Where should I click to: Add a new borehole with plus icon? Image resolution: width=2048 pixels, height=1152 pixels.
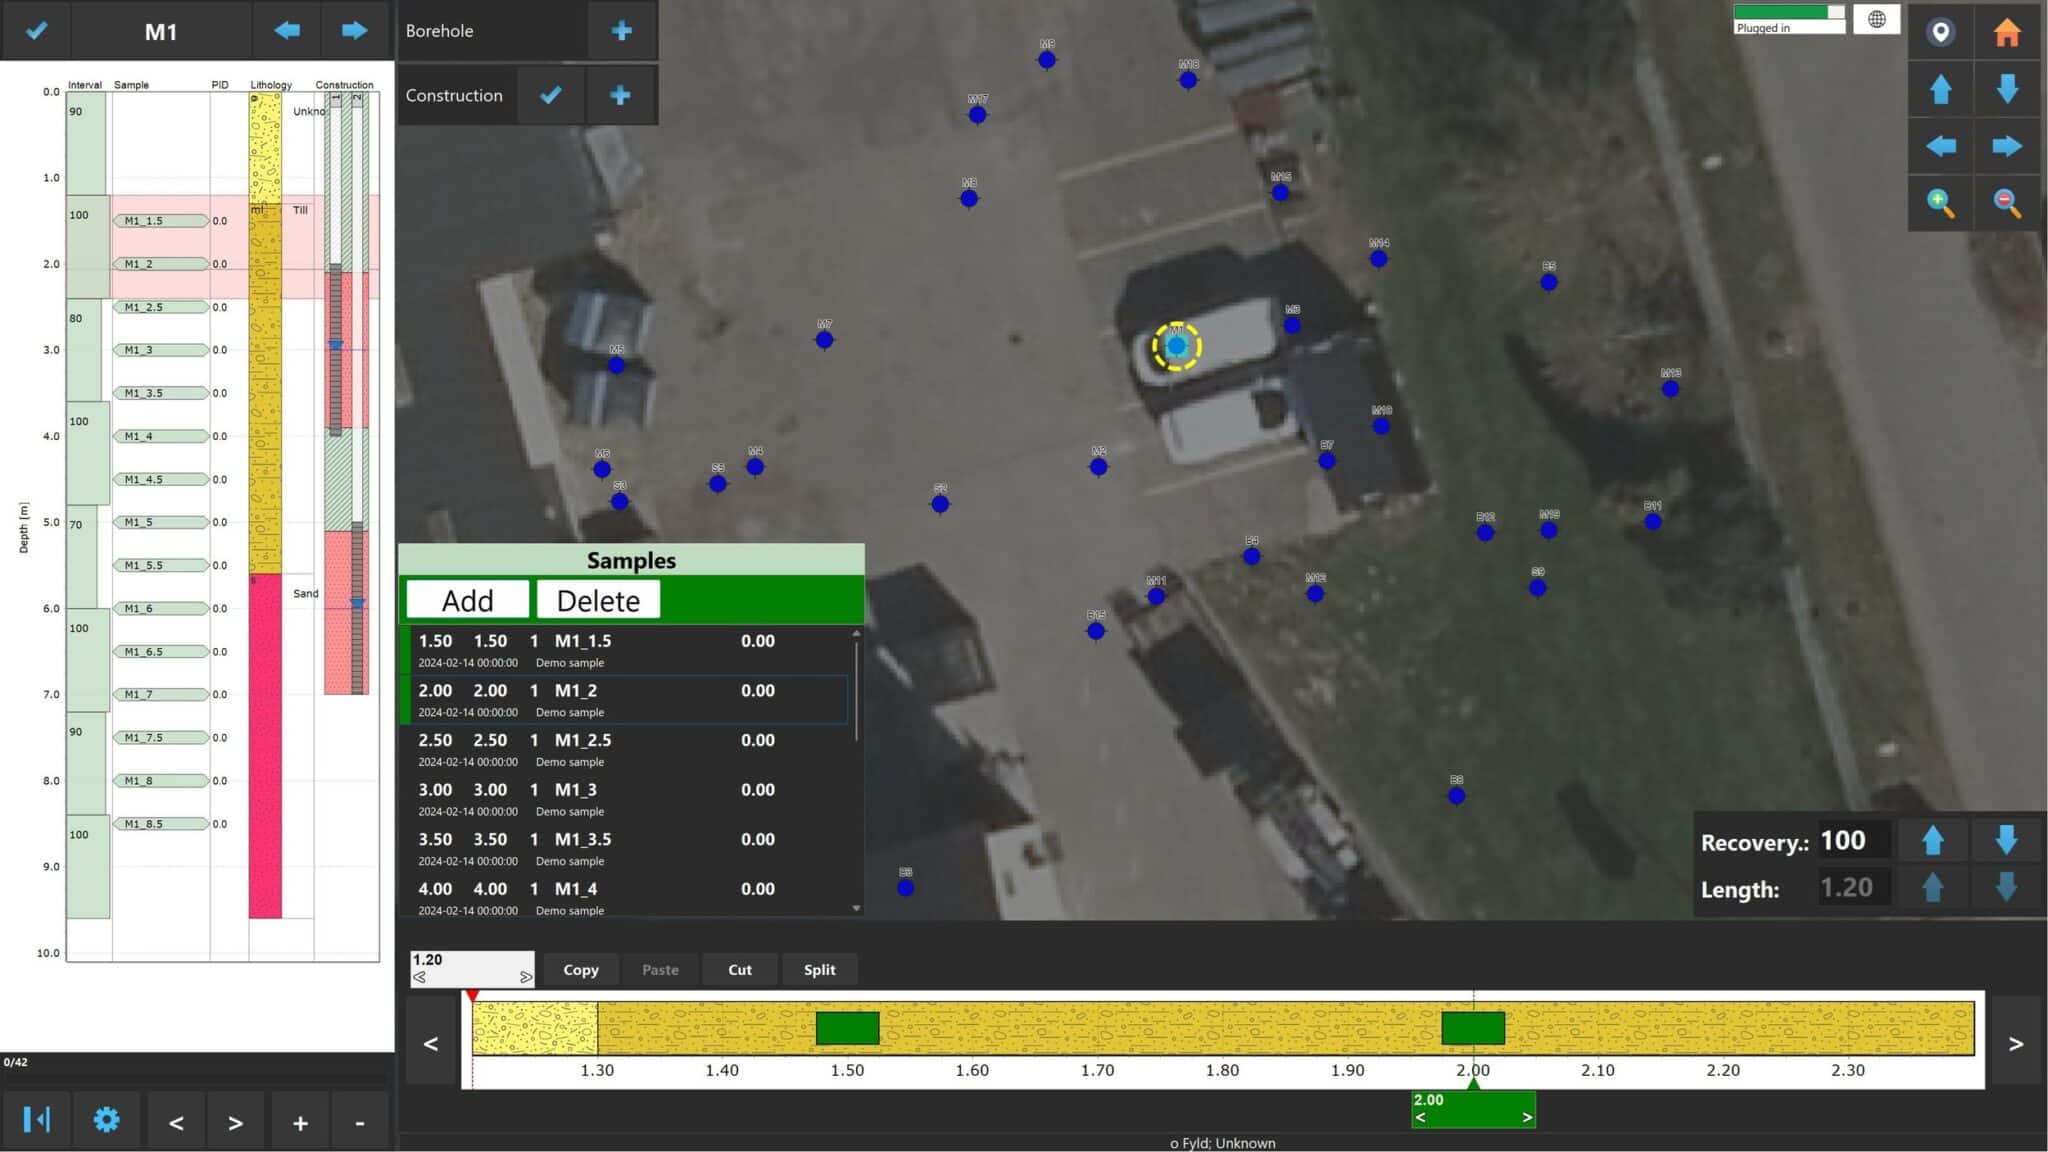pos(621,31)
